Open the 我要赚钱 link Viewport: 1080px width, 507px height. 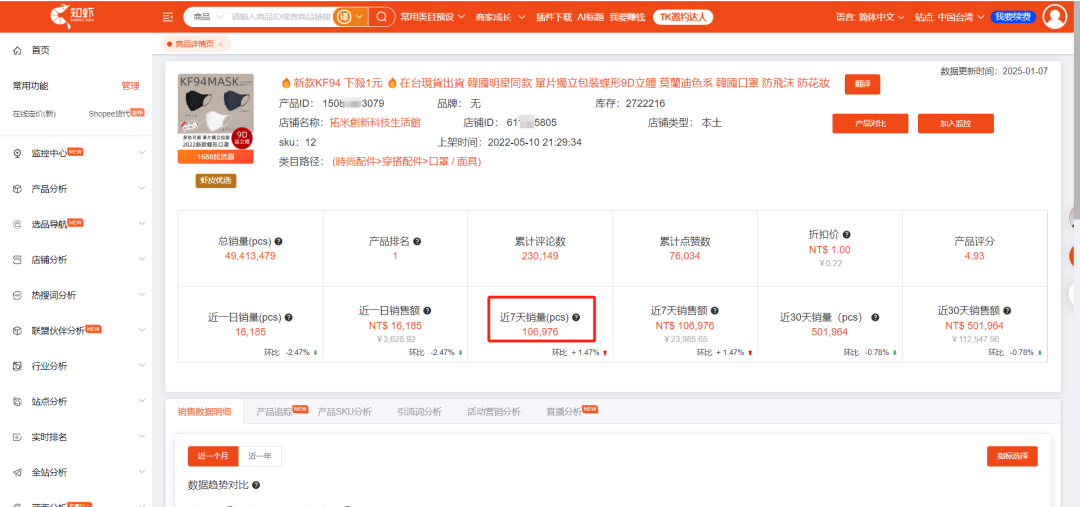click(627, 17)
